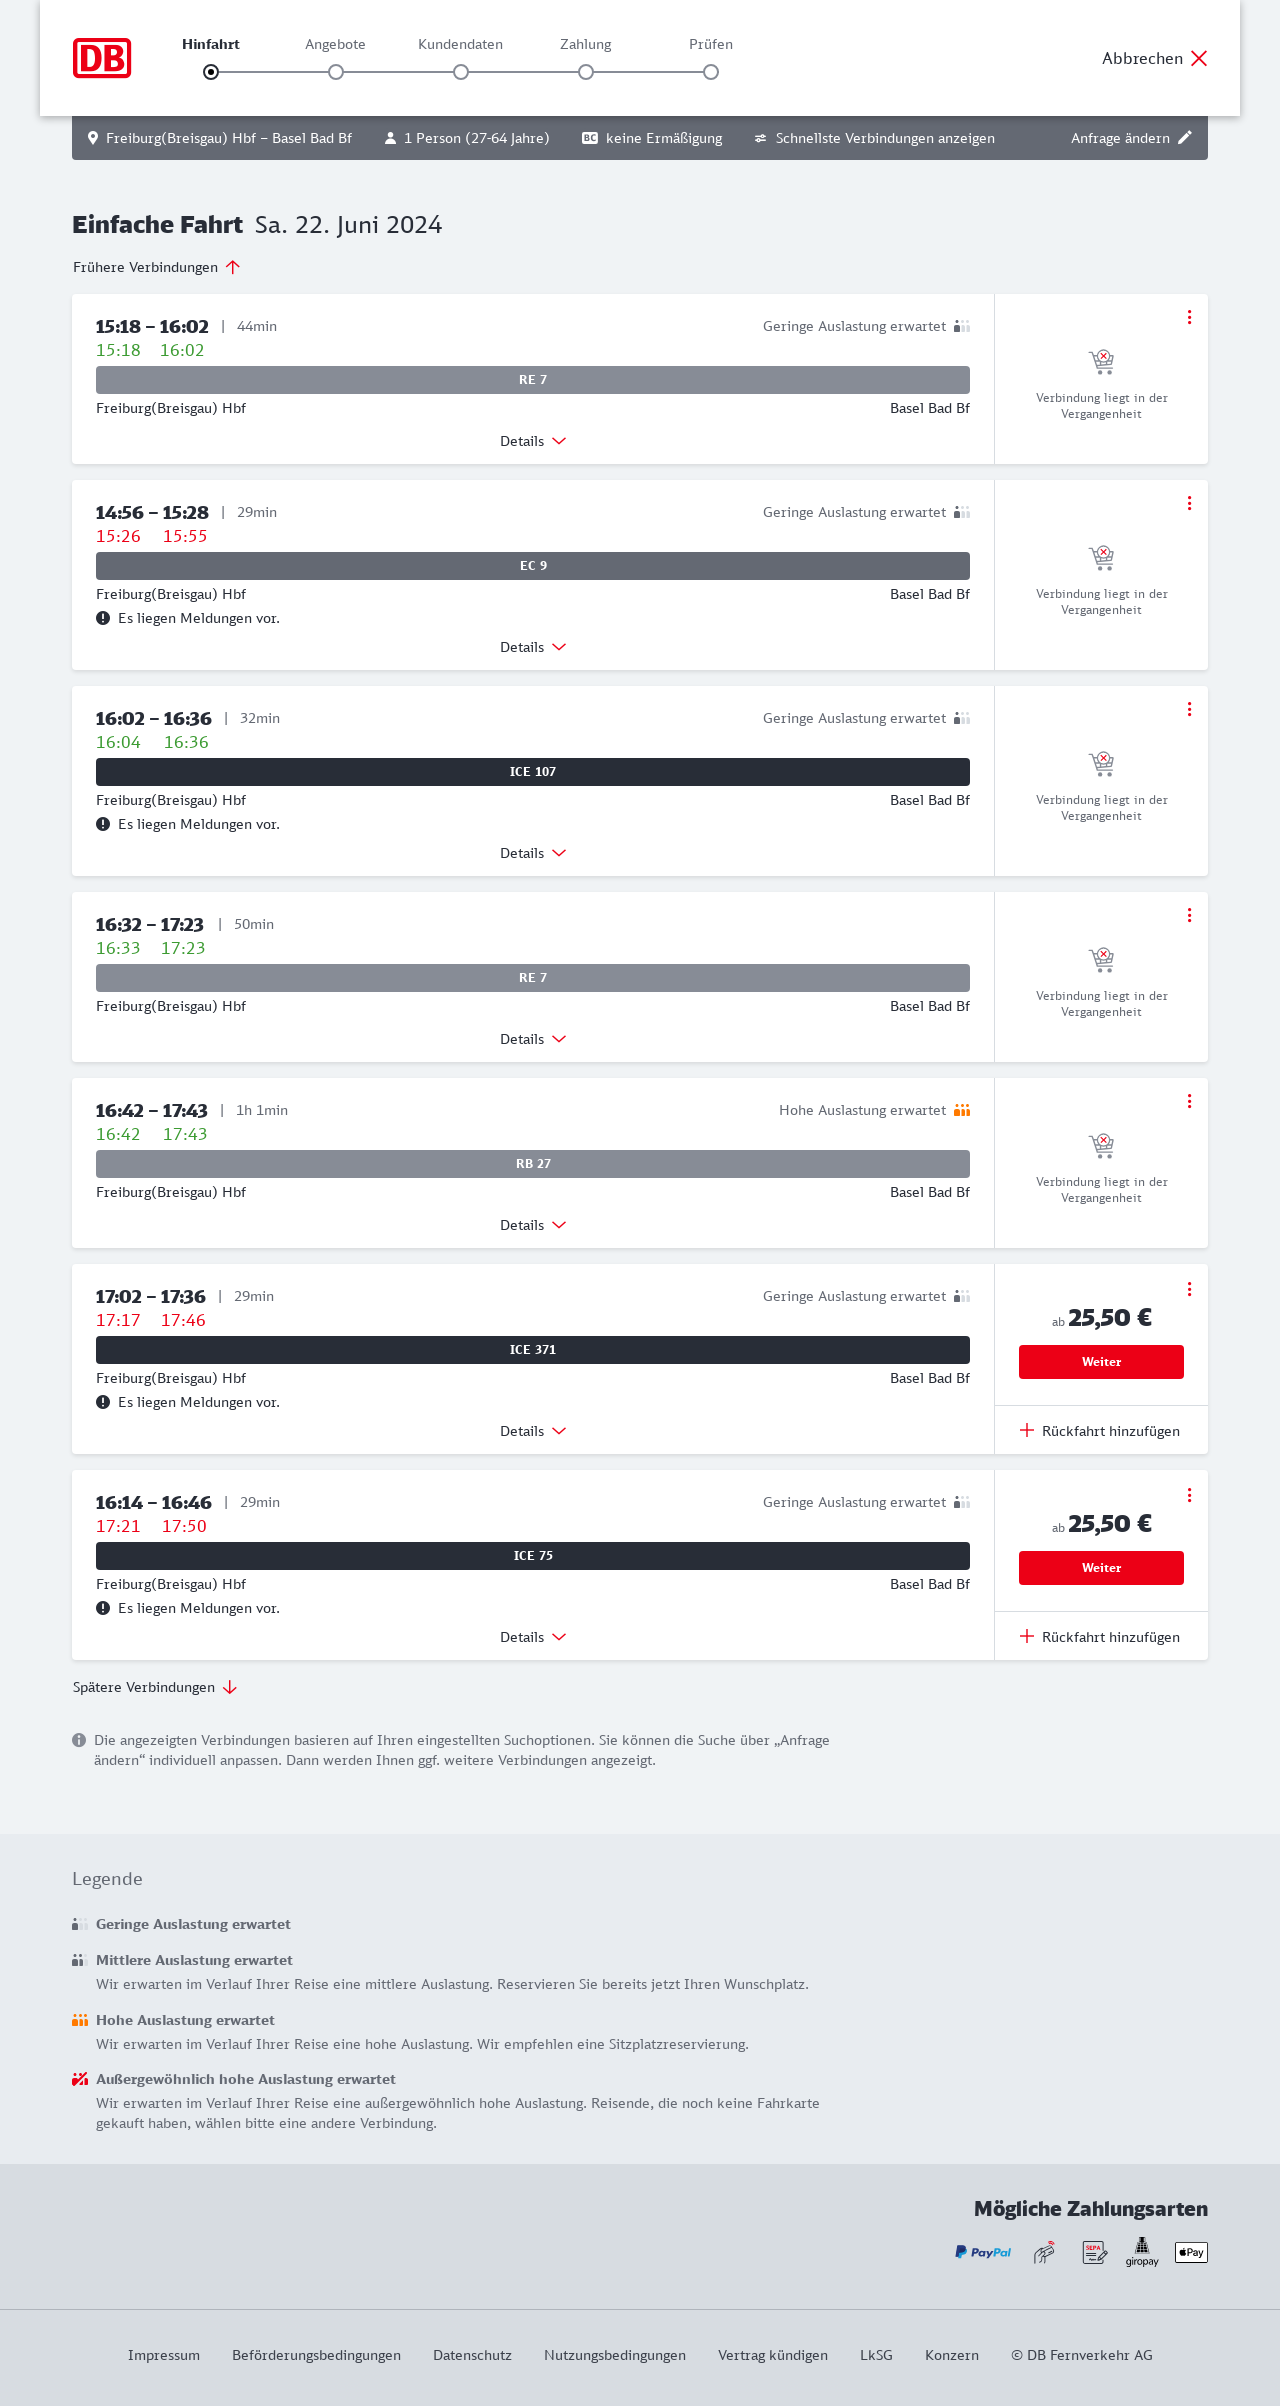This screenshot has width=1280, height=2406.
Task: Click the pencil icon beside Anfrage ändern
Action: click(x=1185, y=138)
